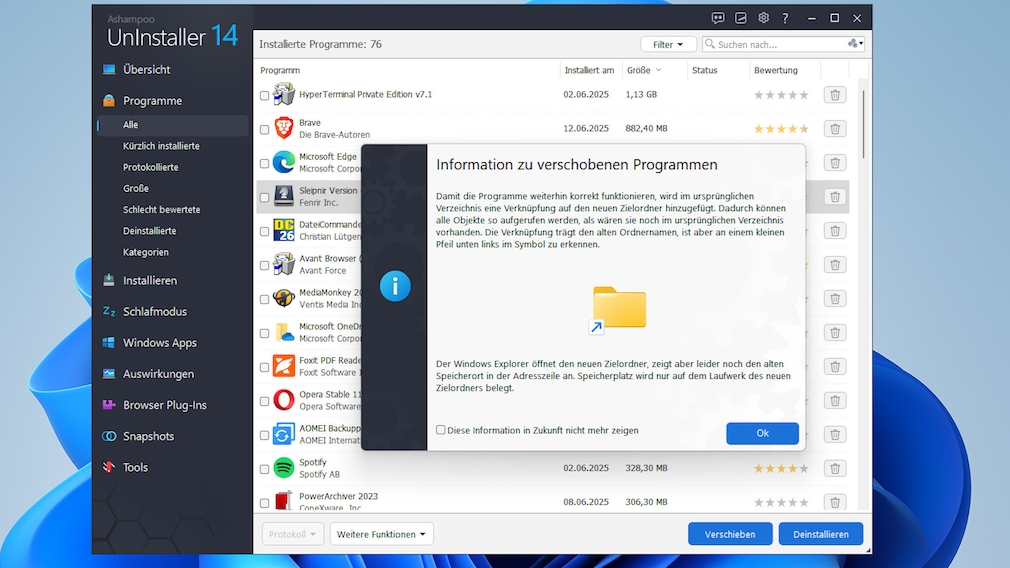Viewport: 1010px width, 568px height.
Task: Confirm the dialog with Ok button
Action: coord(762,433)
